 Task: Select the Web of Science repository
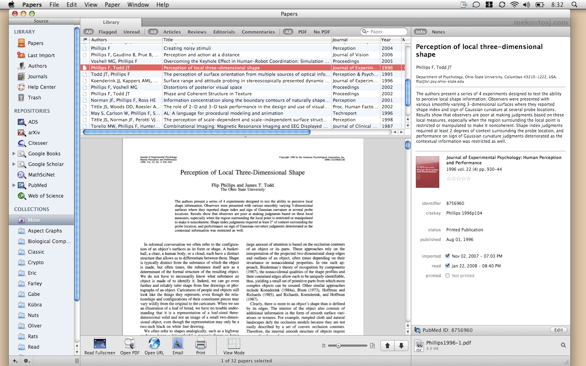(40, 196)
